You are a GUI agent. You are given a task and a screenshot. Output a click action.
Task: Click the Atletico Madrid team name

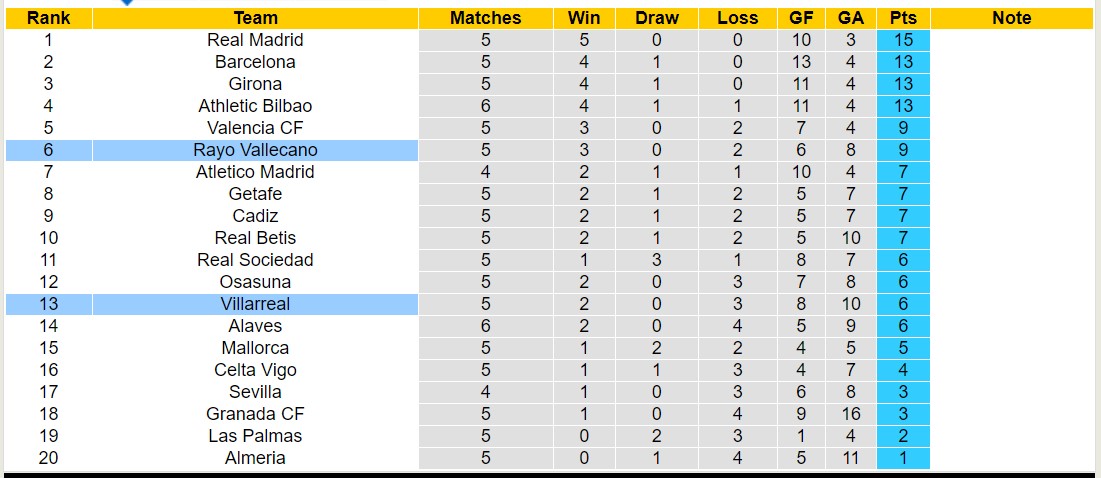coord(255,172)
